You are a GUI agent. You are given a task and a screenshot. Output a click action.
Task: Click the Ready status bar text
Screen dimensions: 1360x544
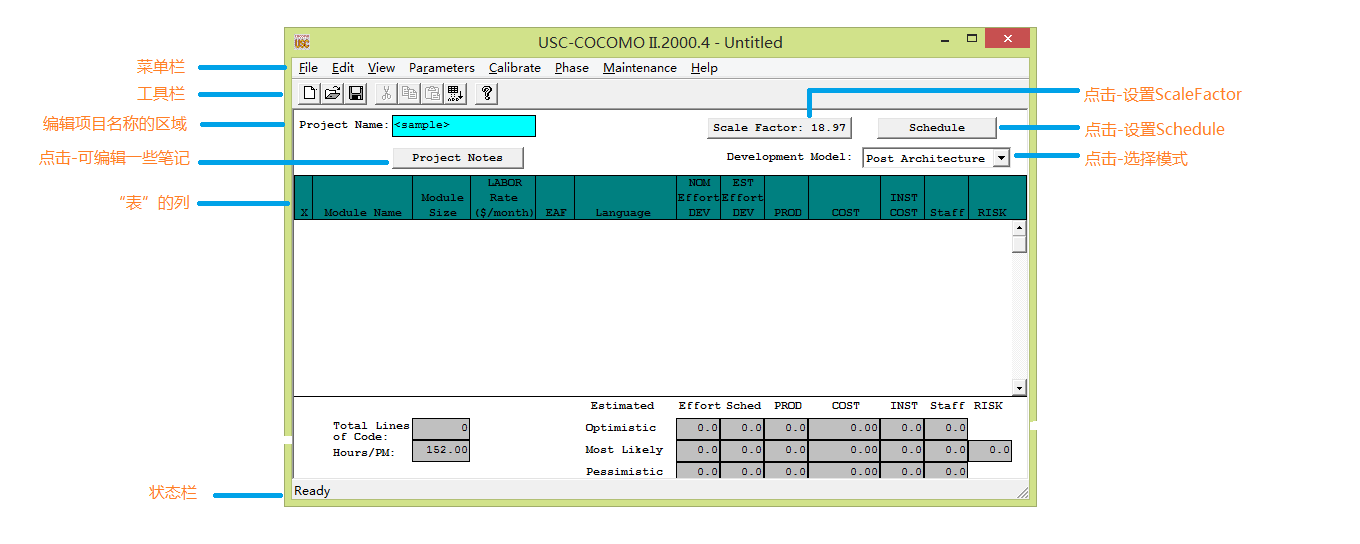312,491
